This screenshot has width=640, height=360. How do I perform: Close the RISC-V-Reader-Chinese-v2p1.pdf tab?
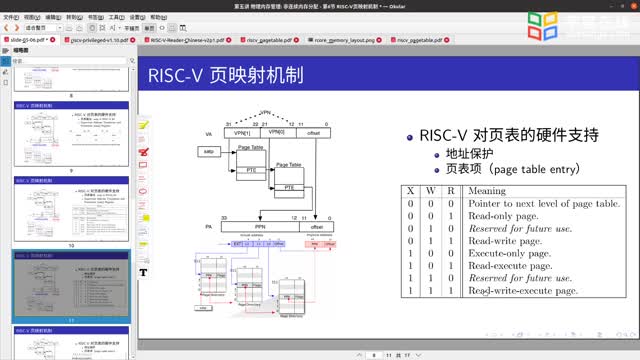(229, 40)
